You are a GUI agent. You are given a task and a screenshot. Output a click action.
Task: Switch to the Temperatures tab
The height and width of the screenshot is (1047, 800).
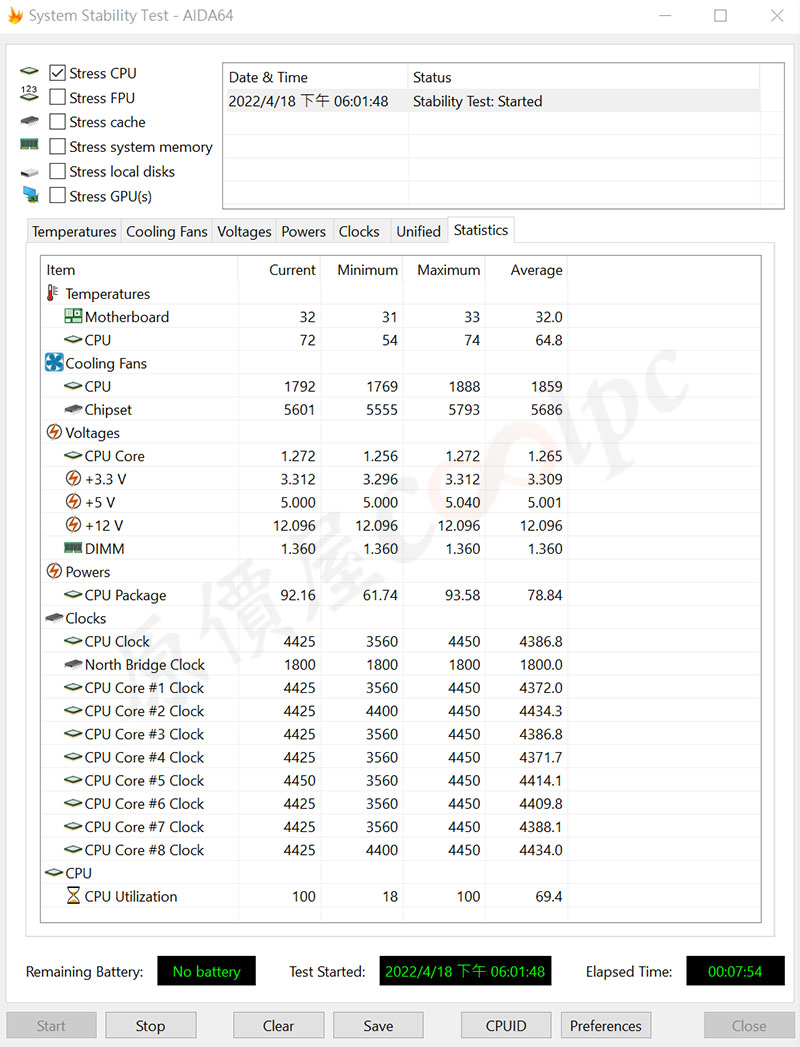74,232
